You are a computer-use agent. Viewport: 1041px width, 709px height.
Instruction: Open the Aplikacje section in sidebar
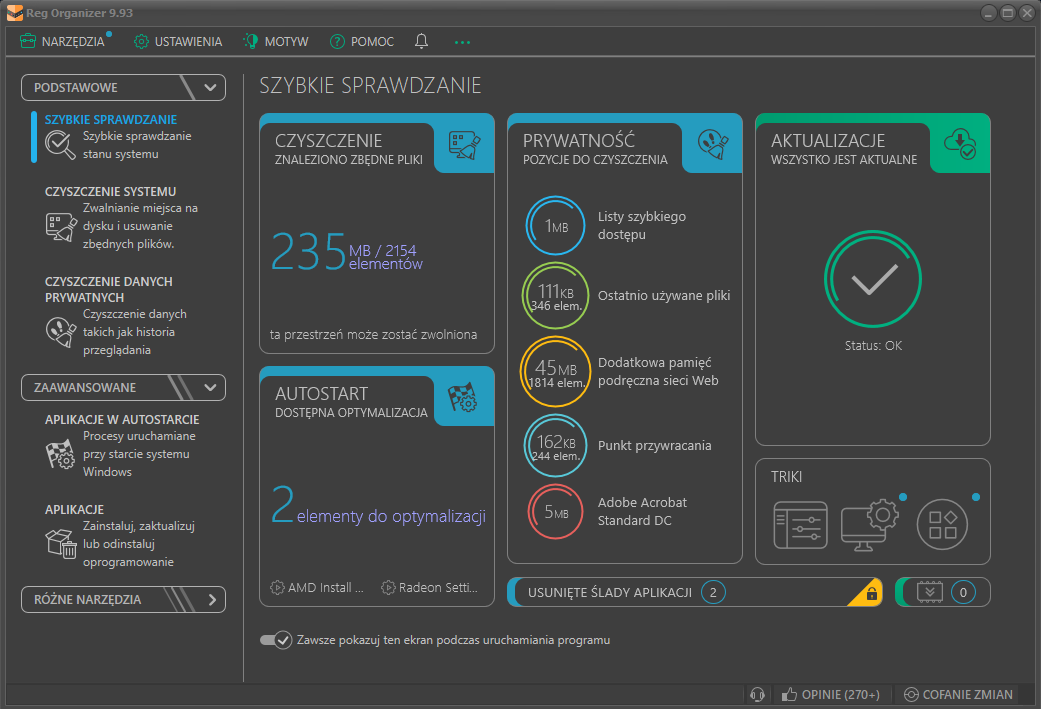(74, 509)
